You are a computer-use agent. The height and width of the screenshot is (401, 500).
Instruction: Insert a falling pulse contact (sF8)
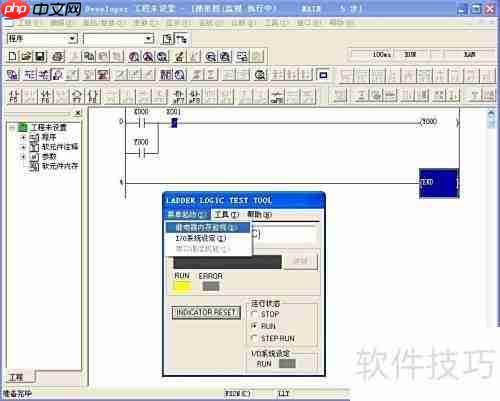195,96
